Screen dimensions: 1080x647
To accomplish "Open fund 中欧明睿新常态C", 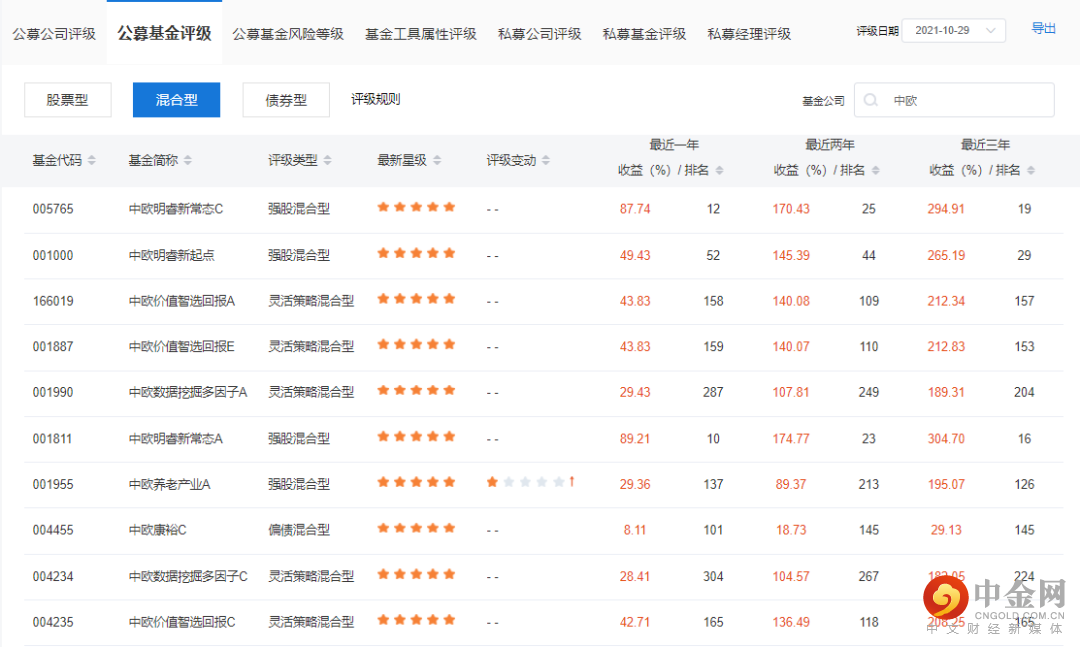I will click(176, 209).
